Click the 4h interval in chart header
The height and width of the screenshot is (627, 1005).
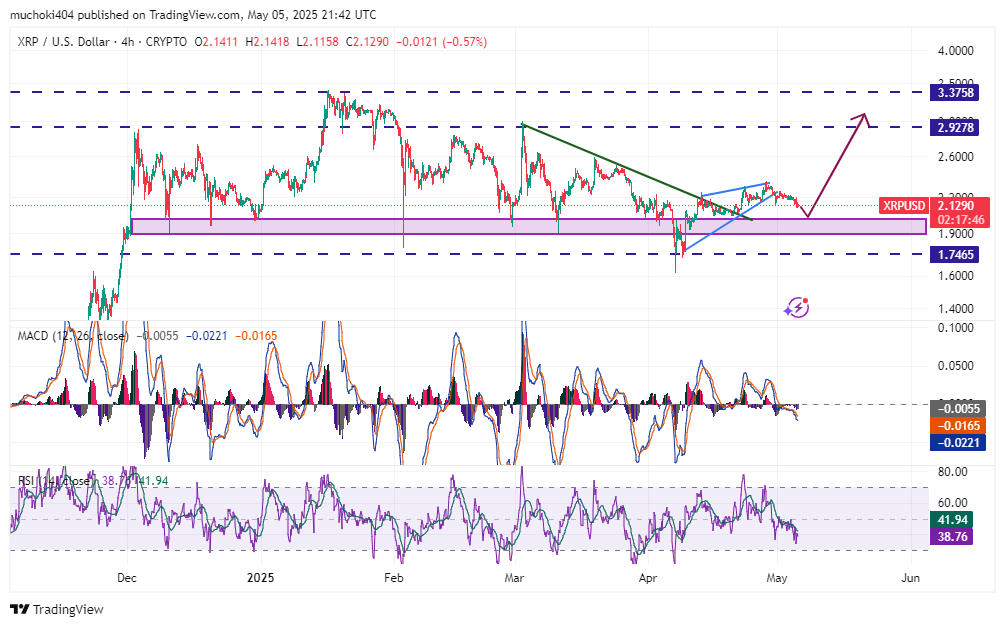point(133,41)
